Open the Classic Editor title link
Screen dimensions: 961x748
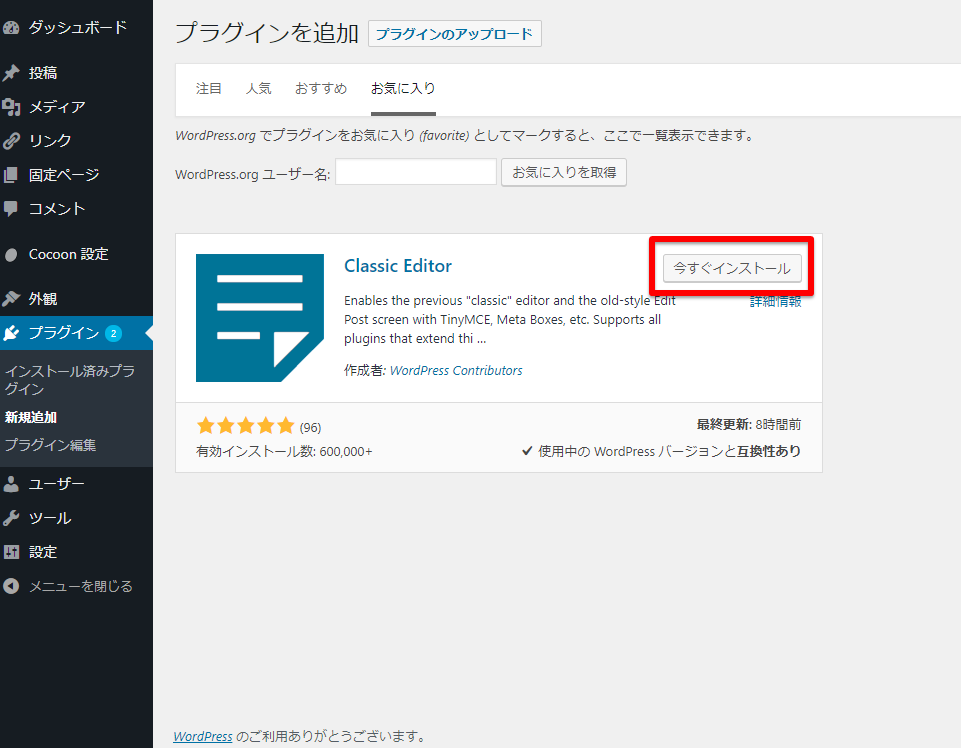coord(398,266)
